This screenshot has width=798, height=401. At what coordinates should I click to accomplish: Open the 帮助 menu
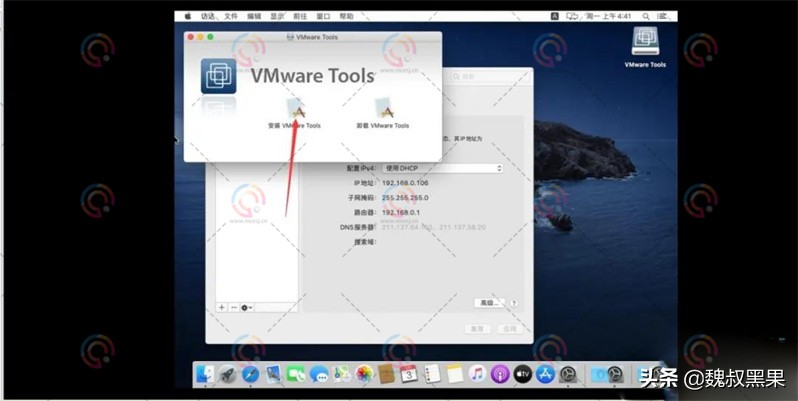tap(346, 16)
